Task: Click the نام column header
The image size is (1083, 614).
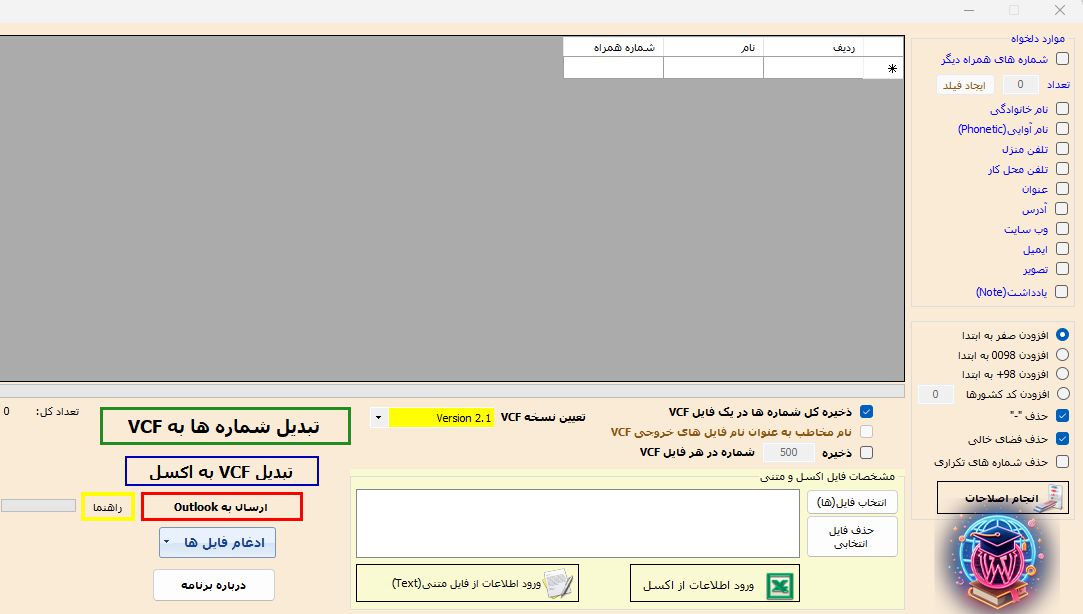Action: pyautogui.click(x=713, y=47)
